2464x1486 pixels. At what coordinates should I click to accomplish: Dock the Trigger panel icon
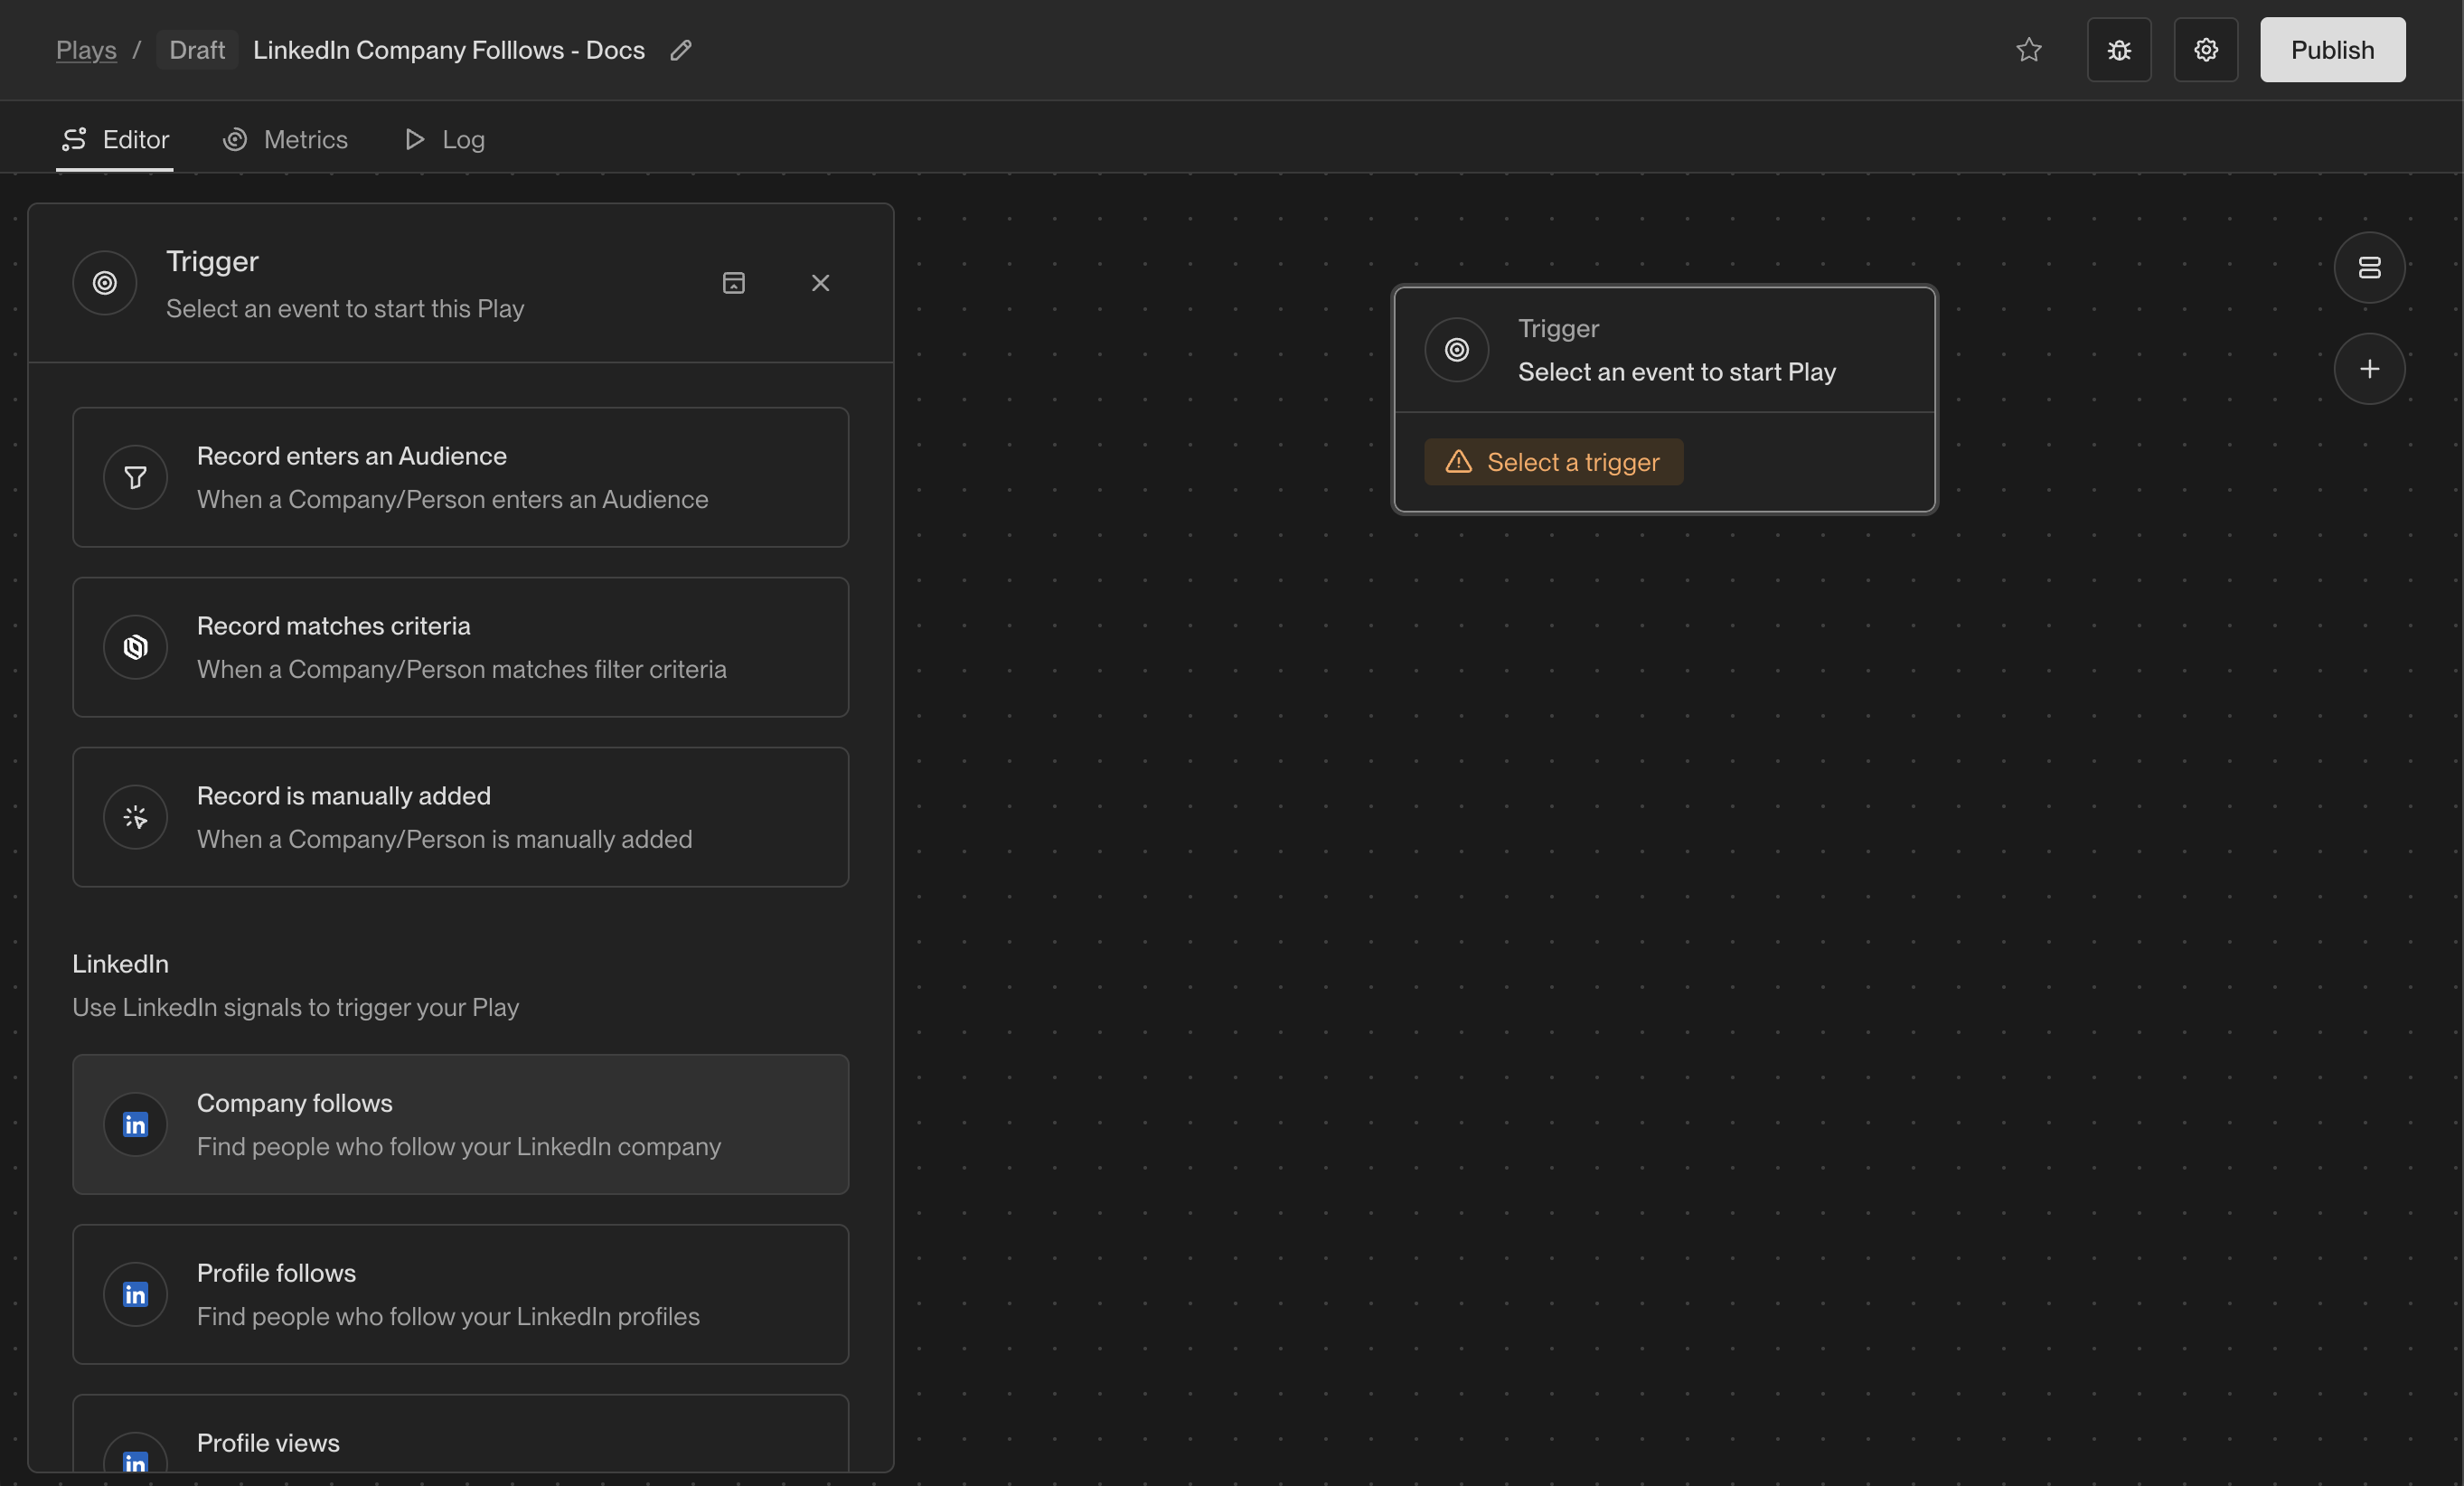tap(733, 283)
